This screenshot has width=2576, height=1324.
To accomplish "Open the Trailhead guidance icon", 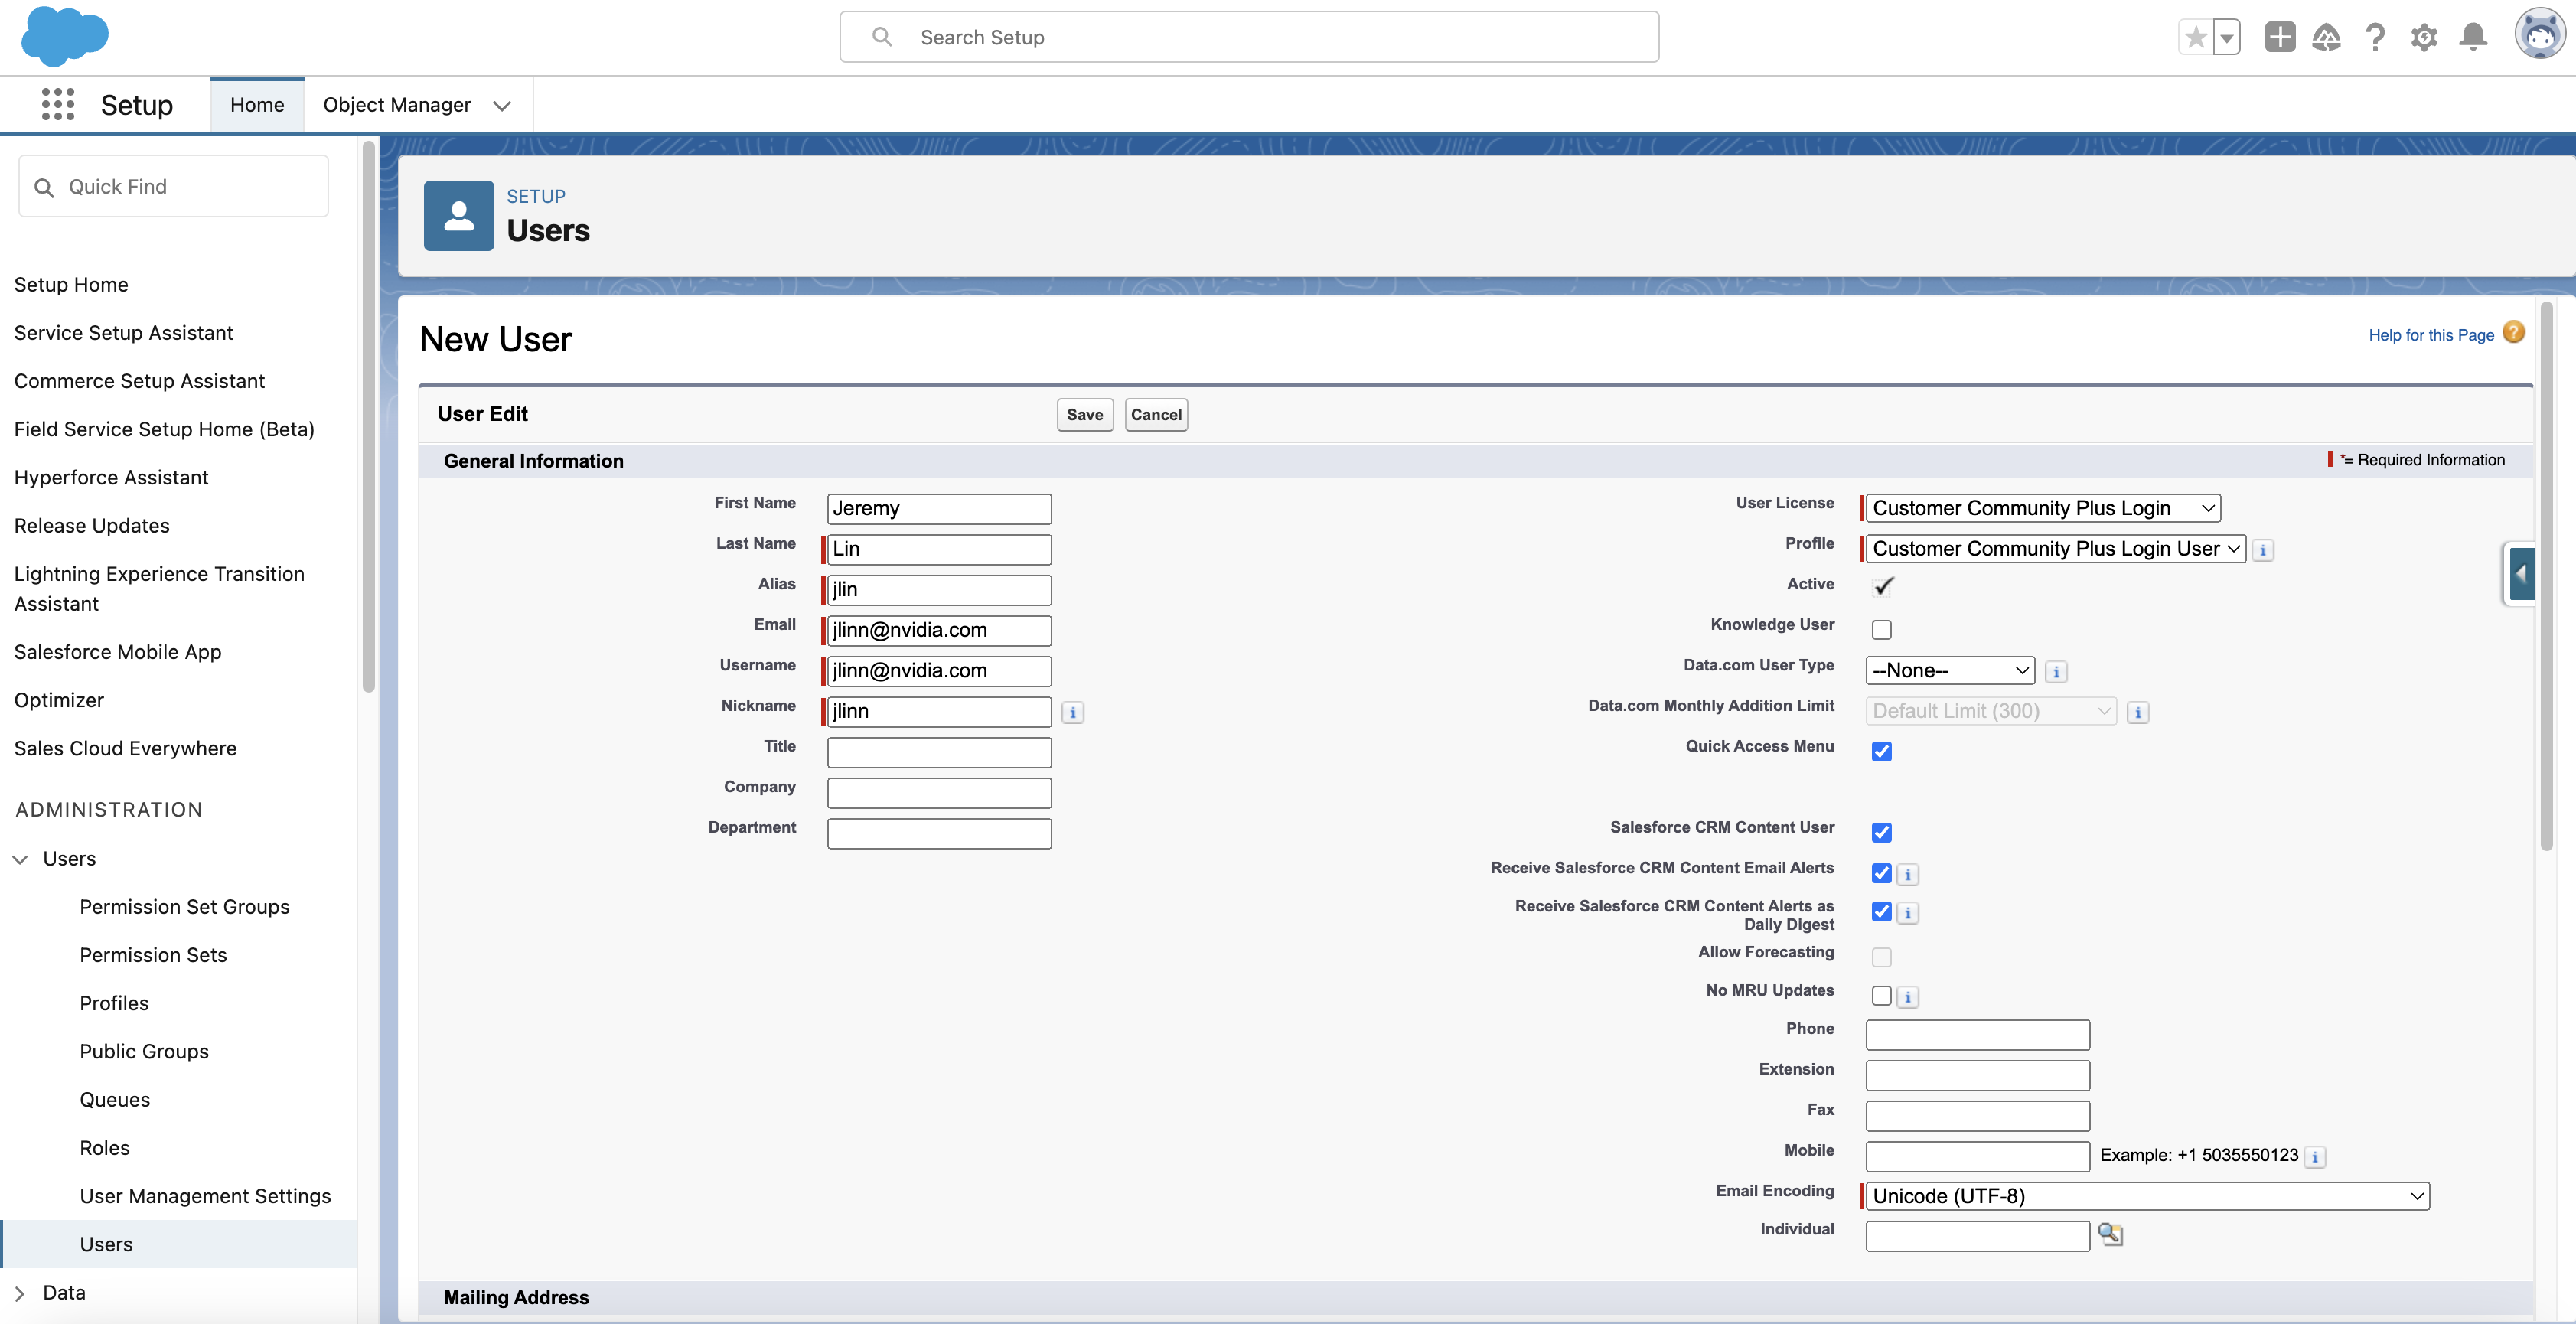I will pyautogui.click(x=2327, y=37).
